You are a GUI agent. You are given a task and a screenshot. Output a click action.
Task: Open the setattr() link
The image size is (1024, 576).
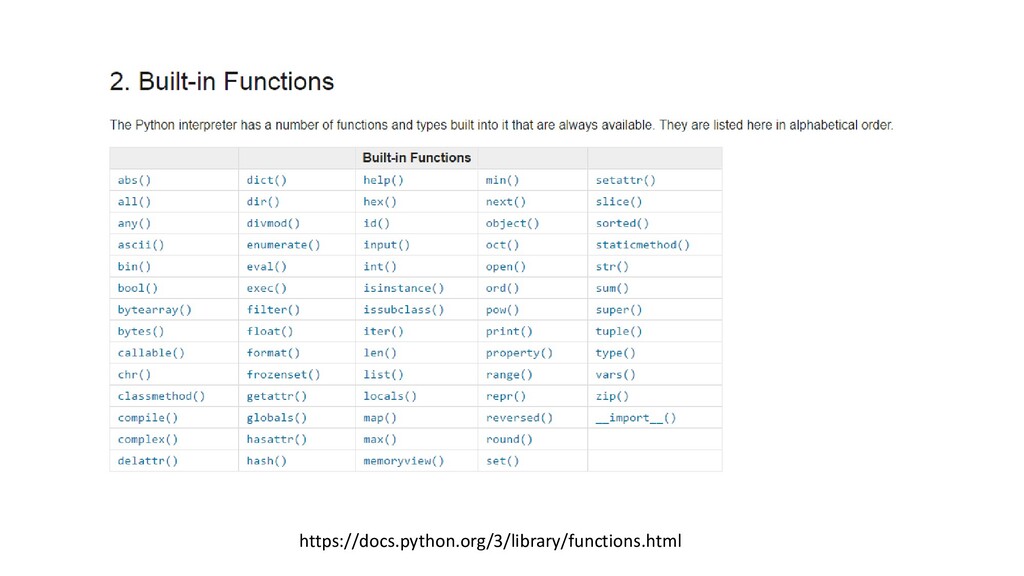626,180
